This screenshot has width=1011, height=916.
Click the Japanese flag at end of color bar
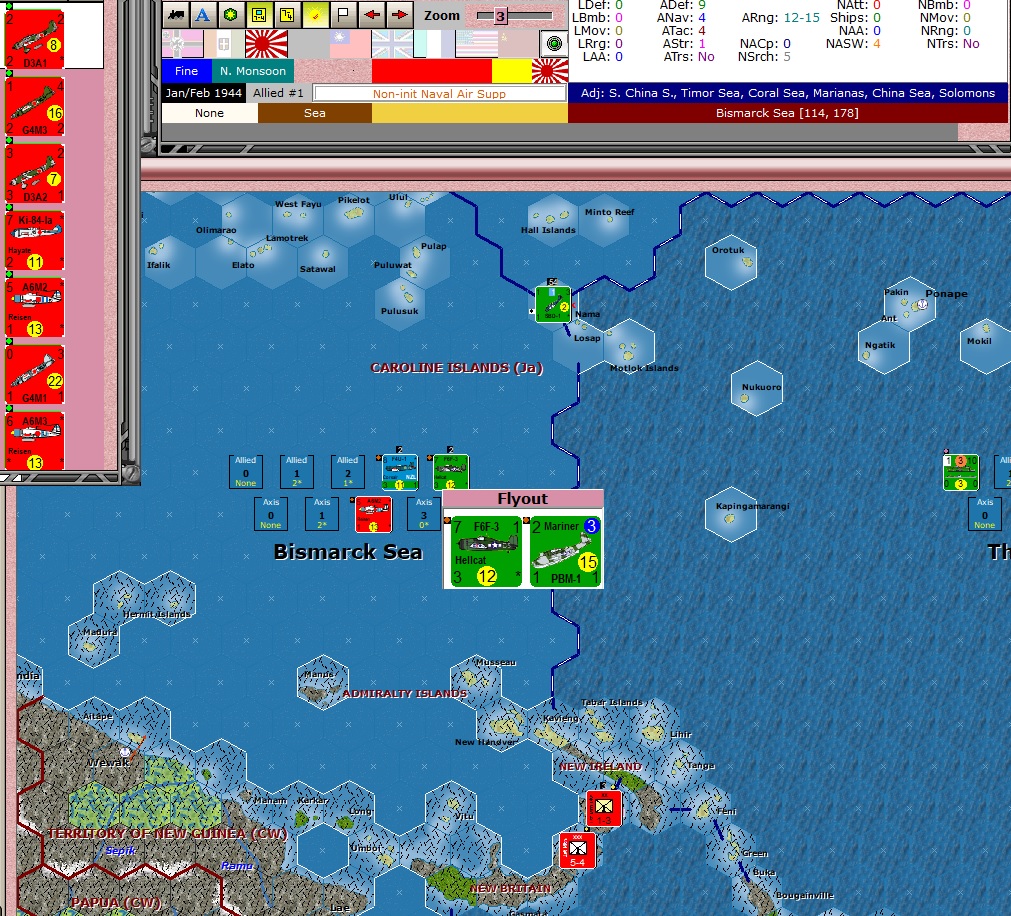(x=550, y=71)
